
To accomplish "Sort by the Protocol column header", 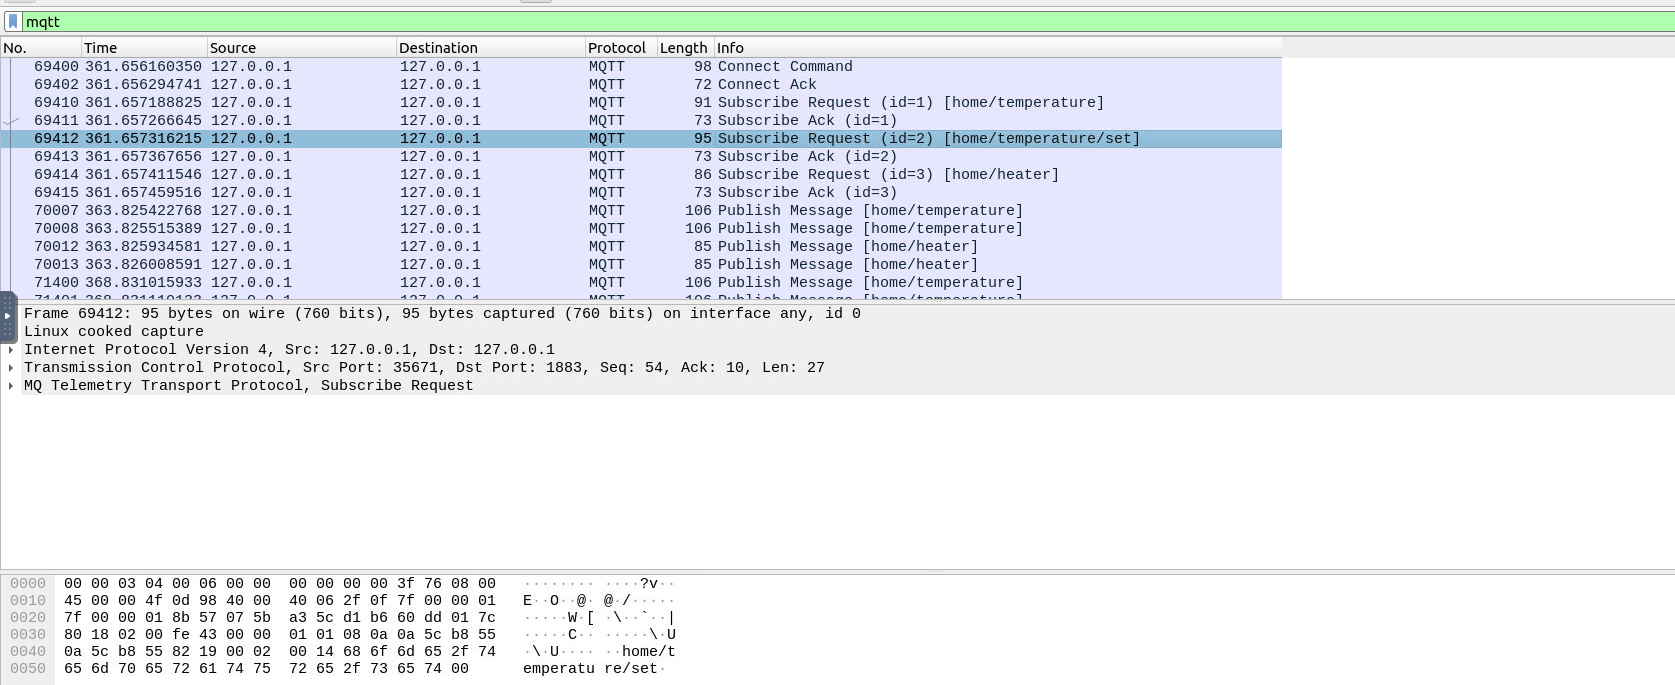I will coord(619,48).
